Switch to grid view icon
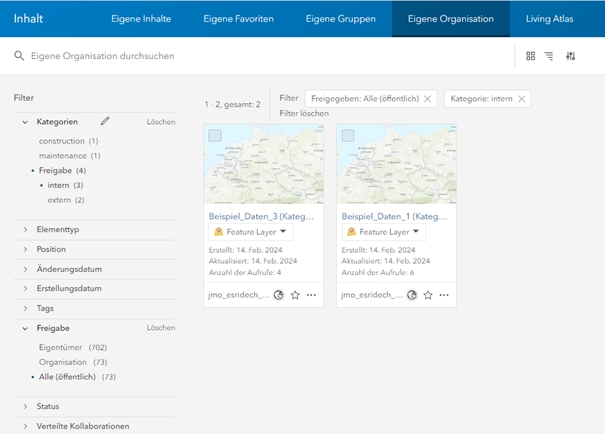This screenshot has width=605, height=434. pyautogui.click(x=531, y=56)
